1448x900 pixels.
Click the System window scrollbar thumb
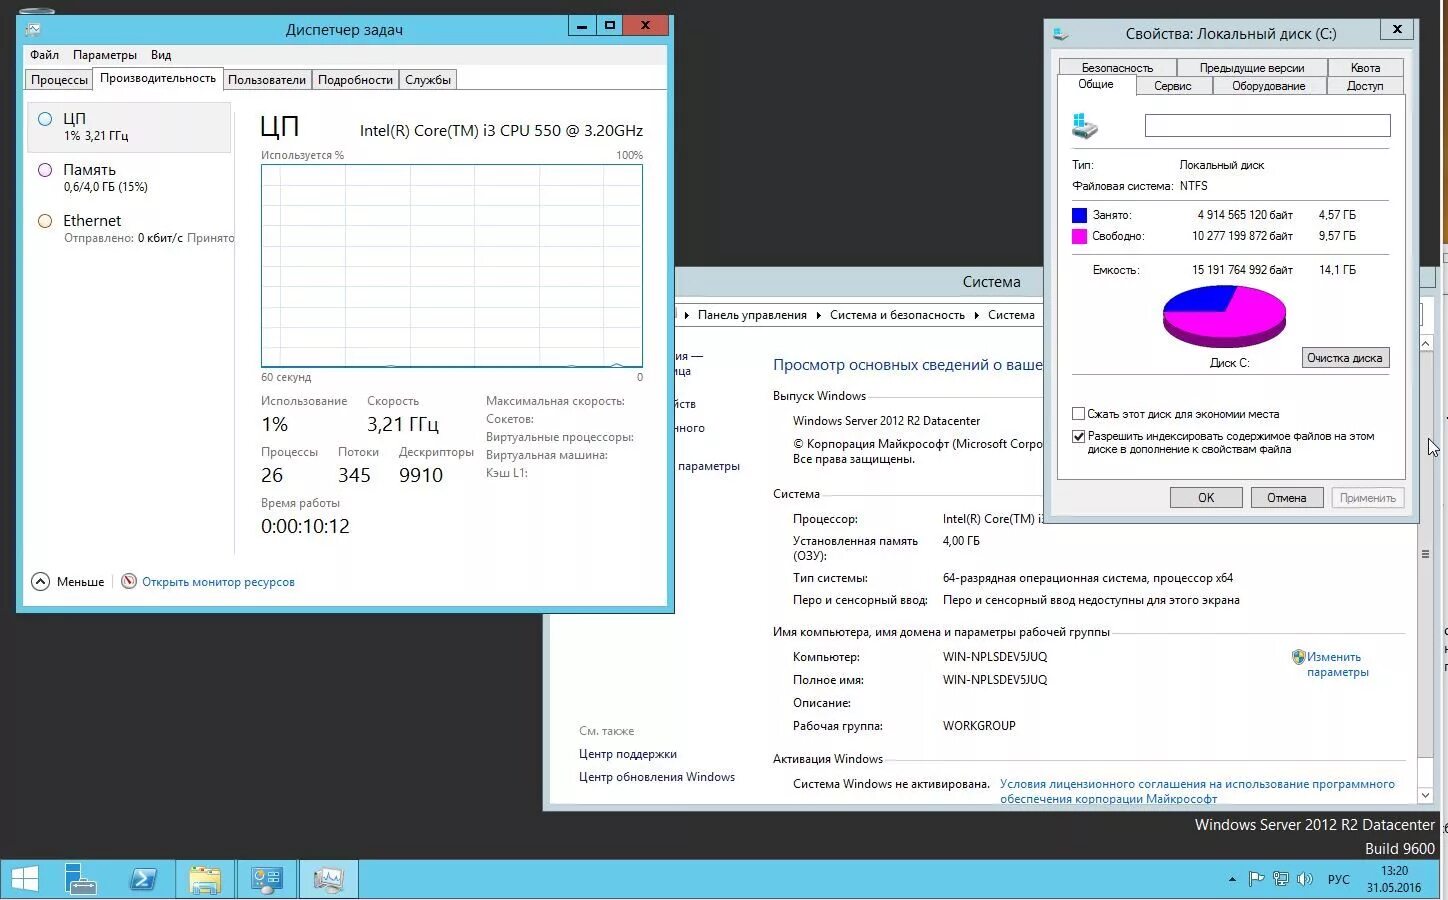coord(1426,555)
